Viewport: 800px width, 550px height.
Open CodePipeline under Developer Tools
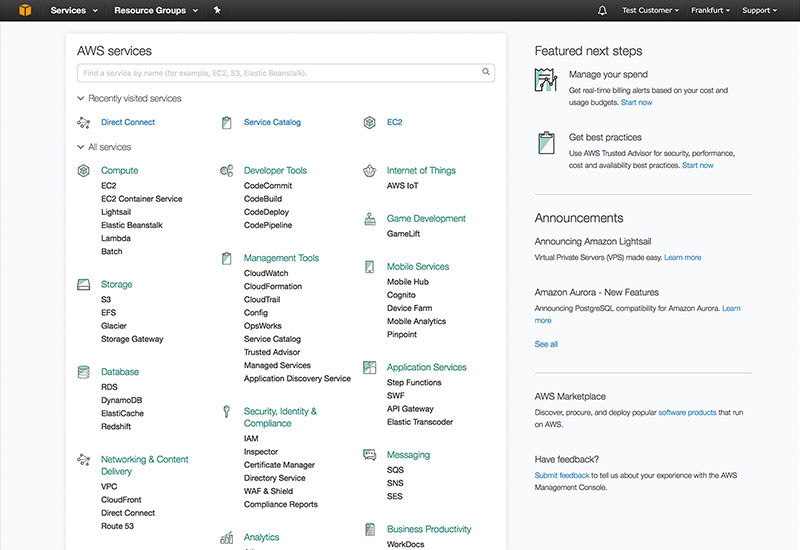pos(268,225)
